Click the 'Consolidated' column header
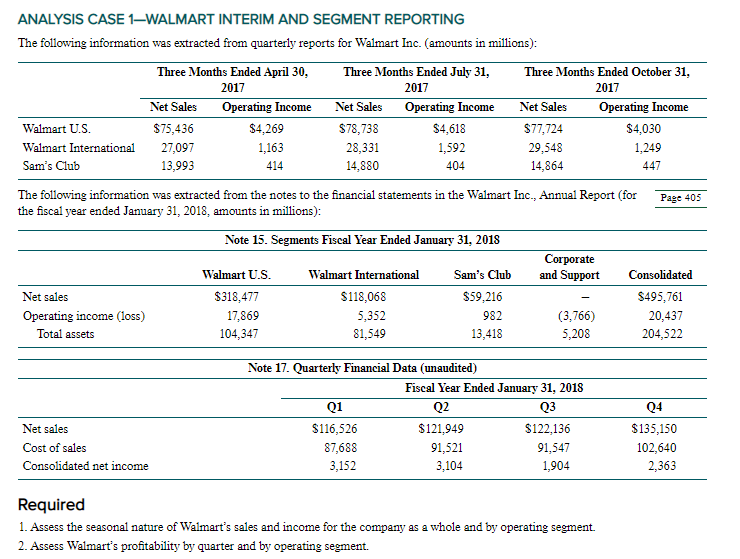This screenshot has width=740, height=559. pos(660,275)
